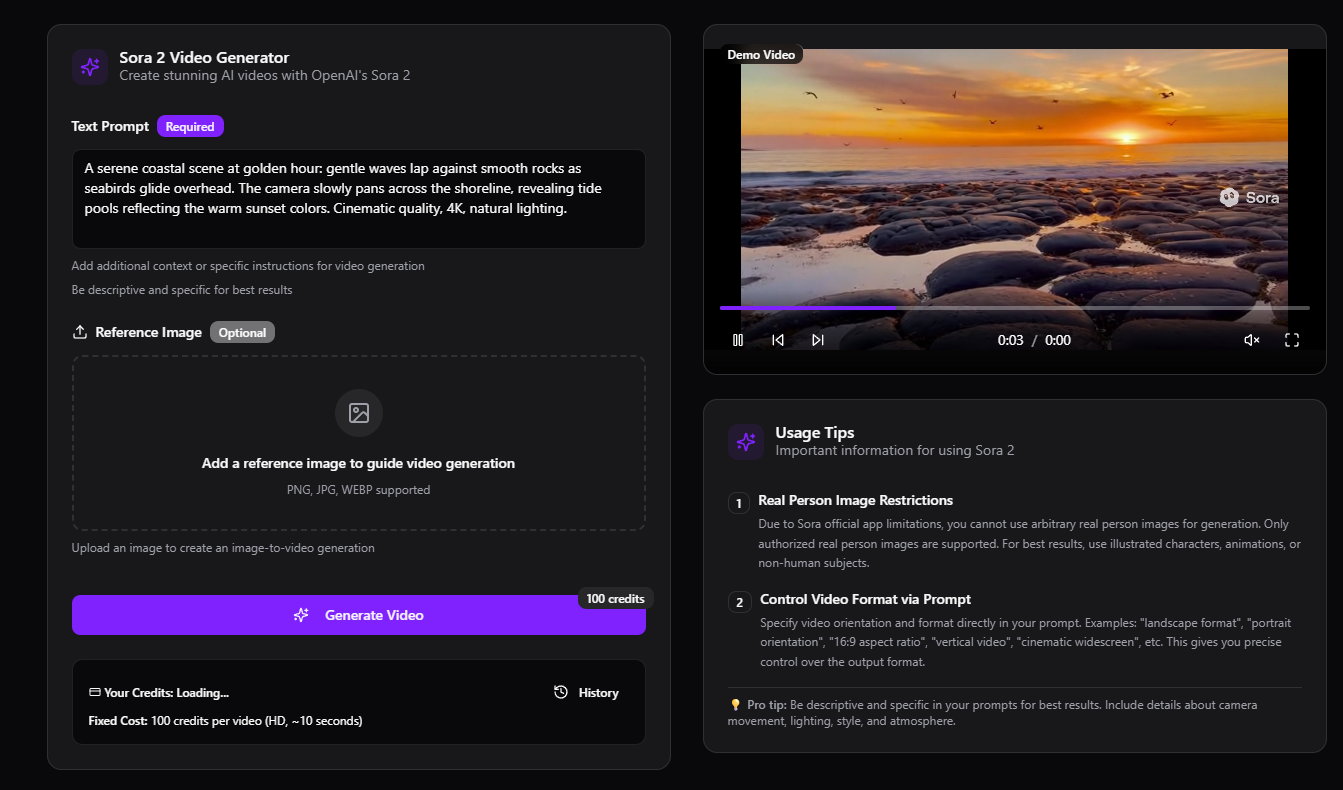Skip to previous track in demo video
The height and width of the screenshot is (790, 1343).
[x=778, y=340]
